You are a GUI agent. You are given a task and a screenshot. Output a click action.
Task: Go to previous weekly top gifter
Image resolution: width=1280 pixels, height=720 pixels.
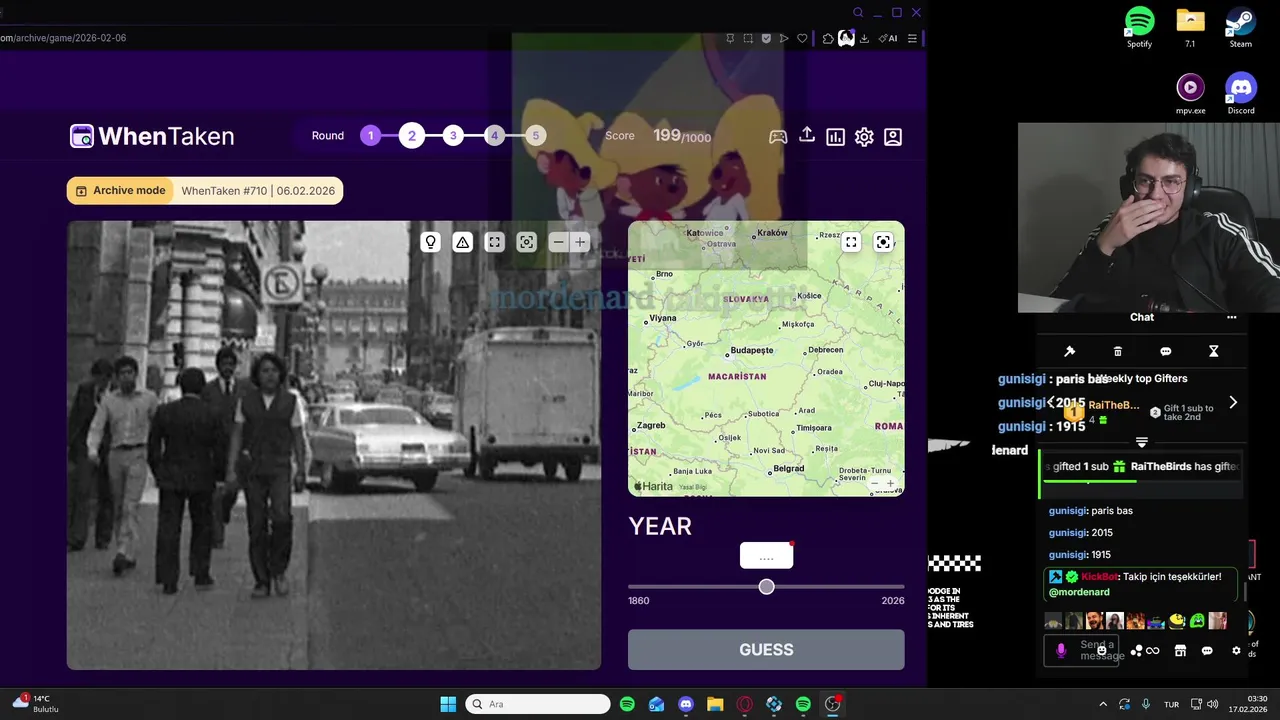tap(1051, 402)
